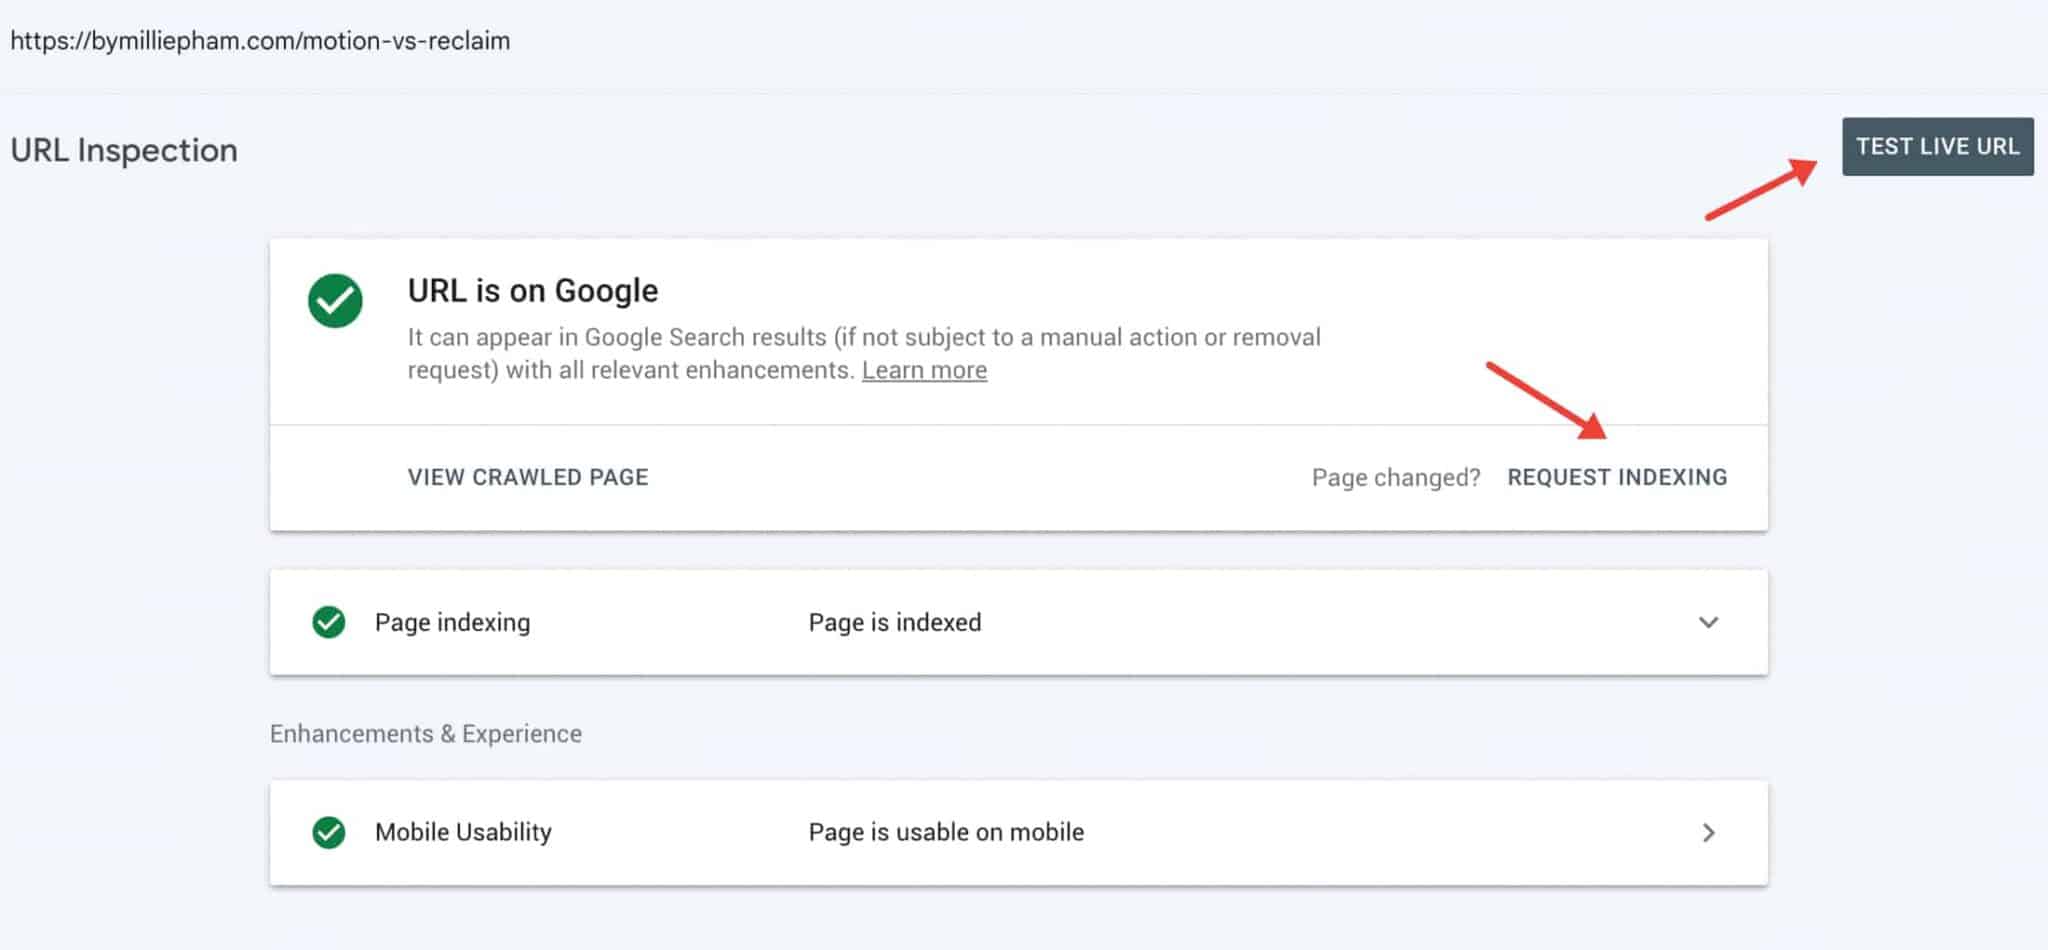Click REQUEST INDEXING
2048x950 pixels.
coord(1616,477)
